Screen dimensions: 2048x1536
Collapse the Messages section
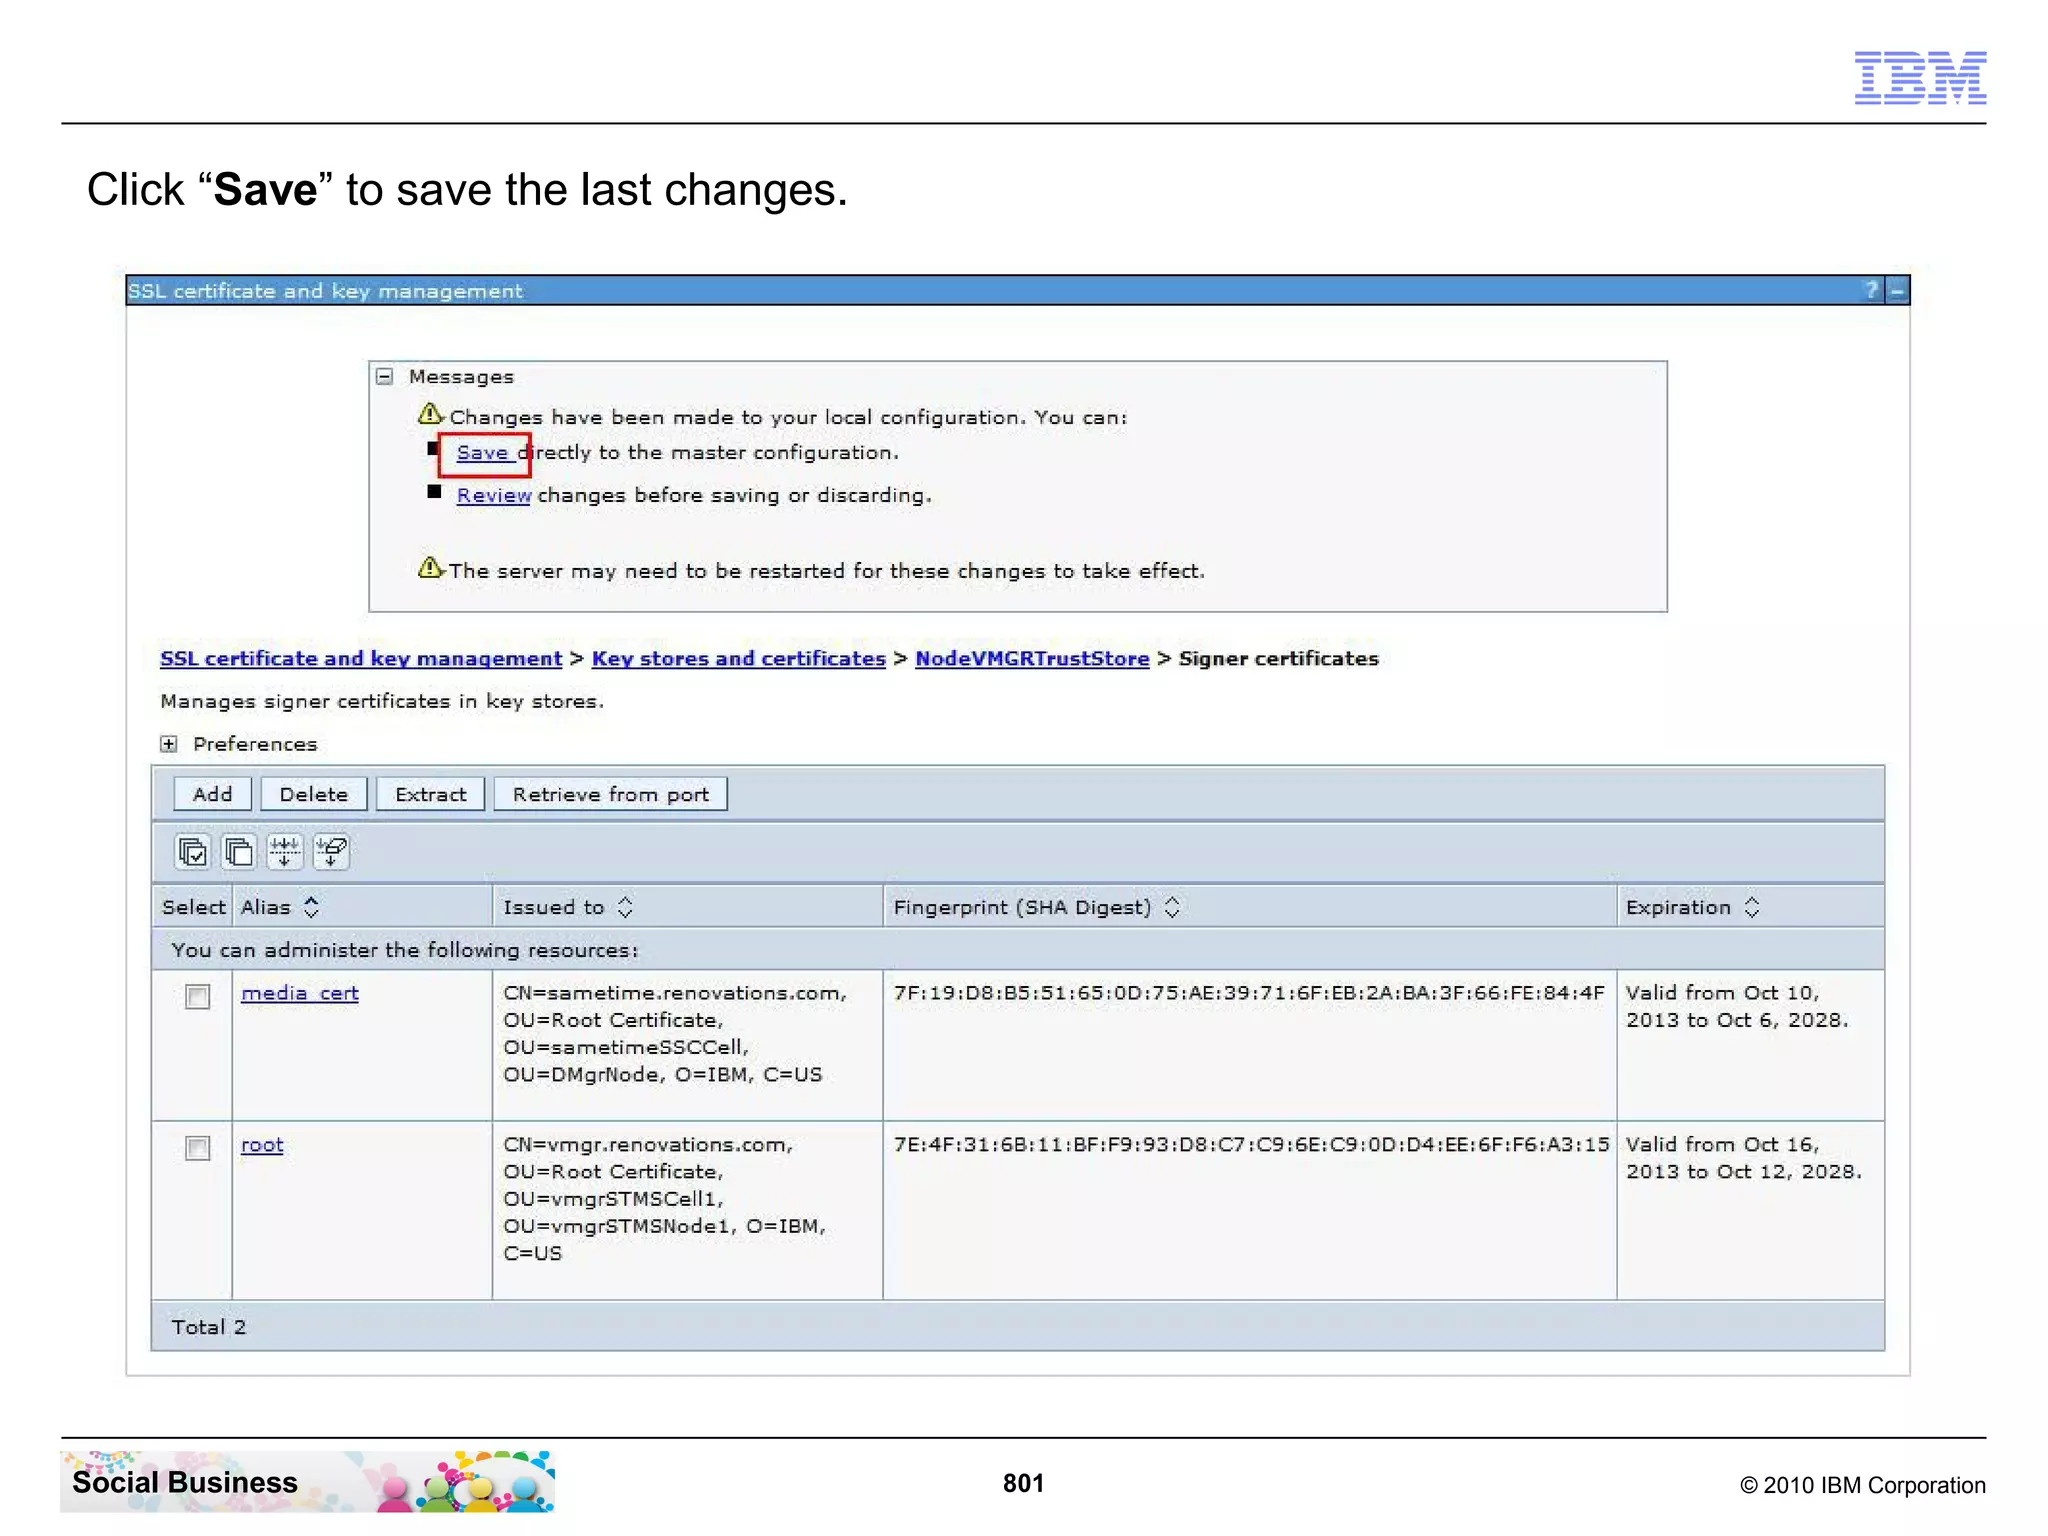coord(384,377)
